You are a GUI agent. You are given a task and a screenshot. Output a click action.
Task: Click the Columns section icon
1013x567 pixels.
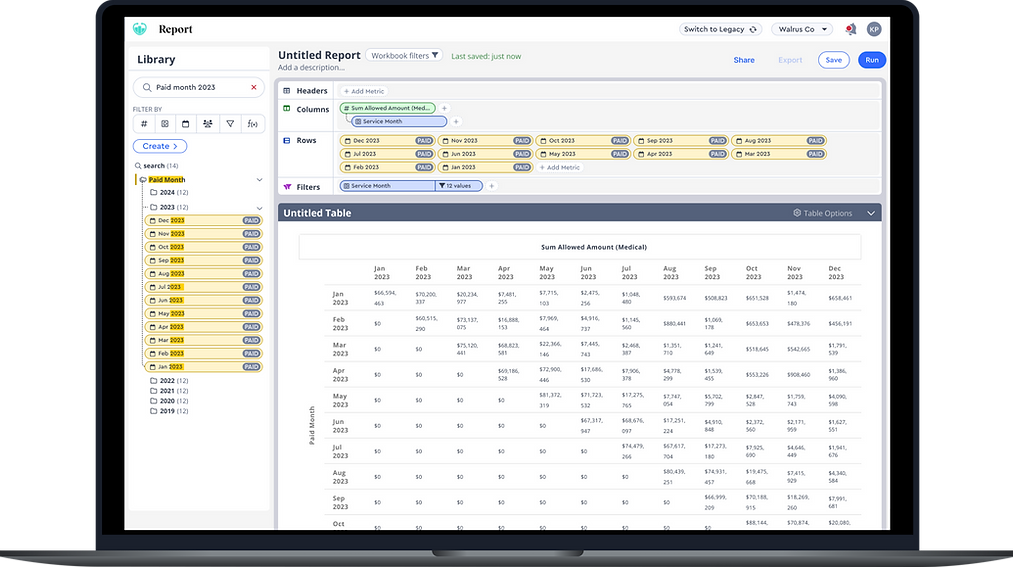(287, 109)
